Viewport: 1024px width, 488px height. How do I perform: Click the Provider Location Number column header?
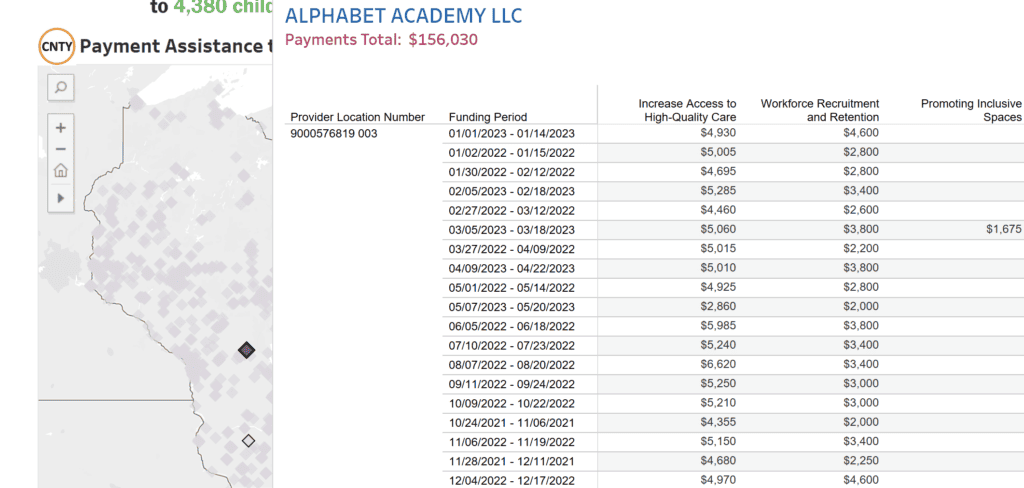(x=358, y=117)
